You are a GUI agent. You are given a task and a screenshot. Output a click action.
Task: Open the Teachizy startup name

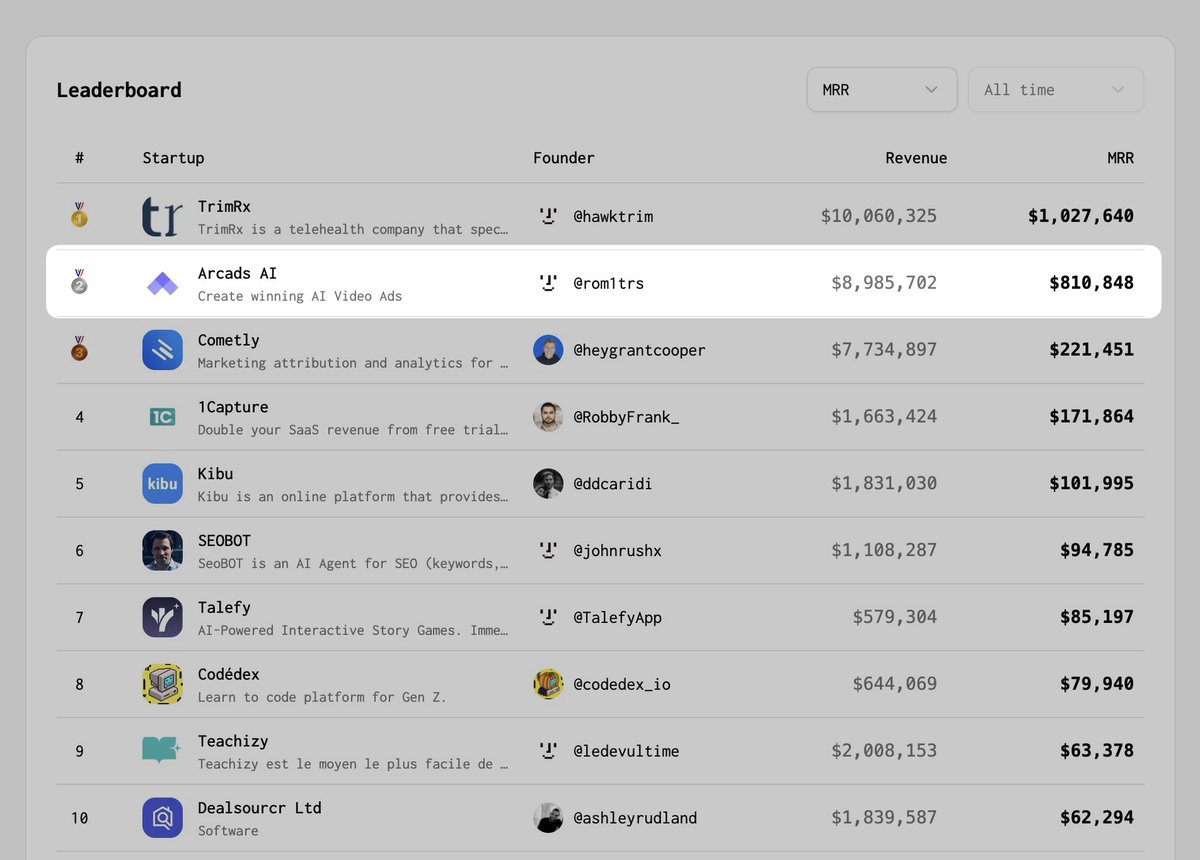[233, 741]
